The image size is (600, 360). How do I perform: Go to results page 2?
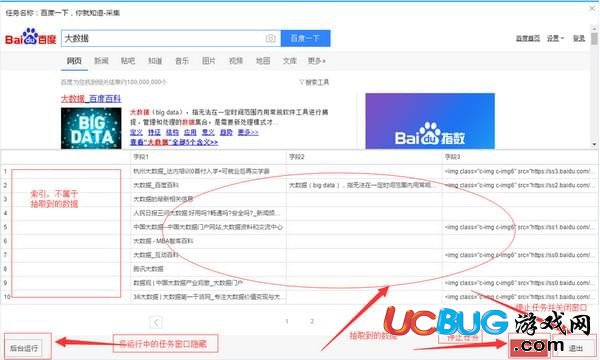[312, 321]
